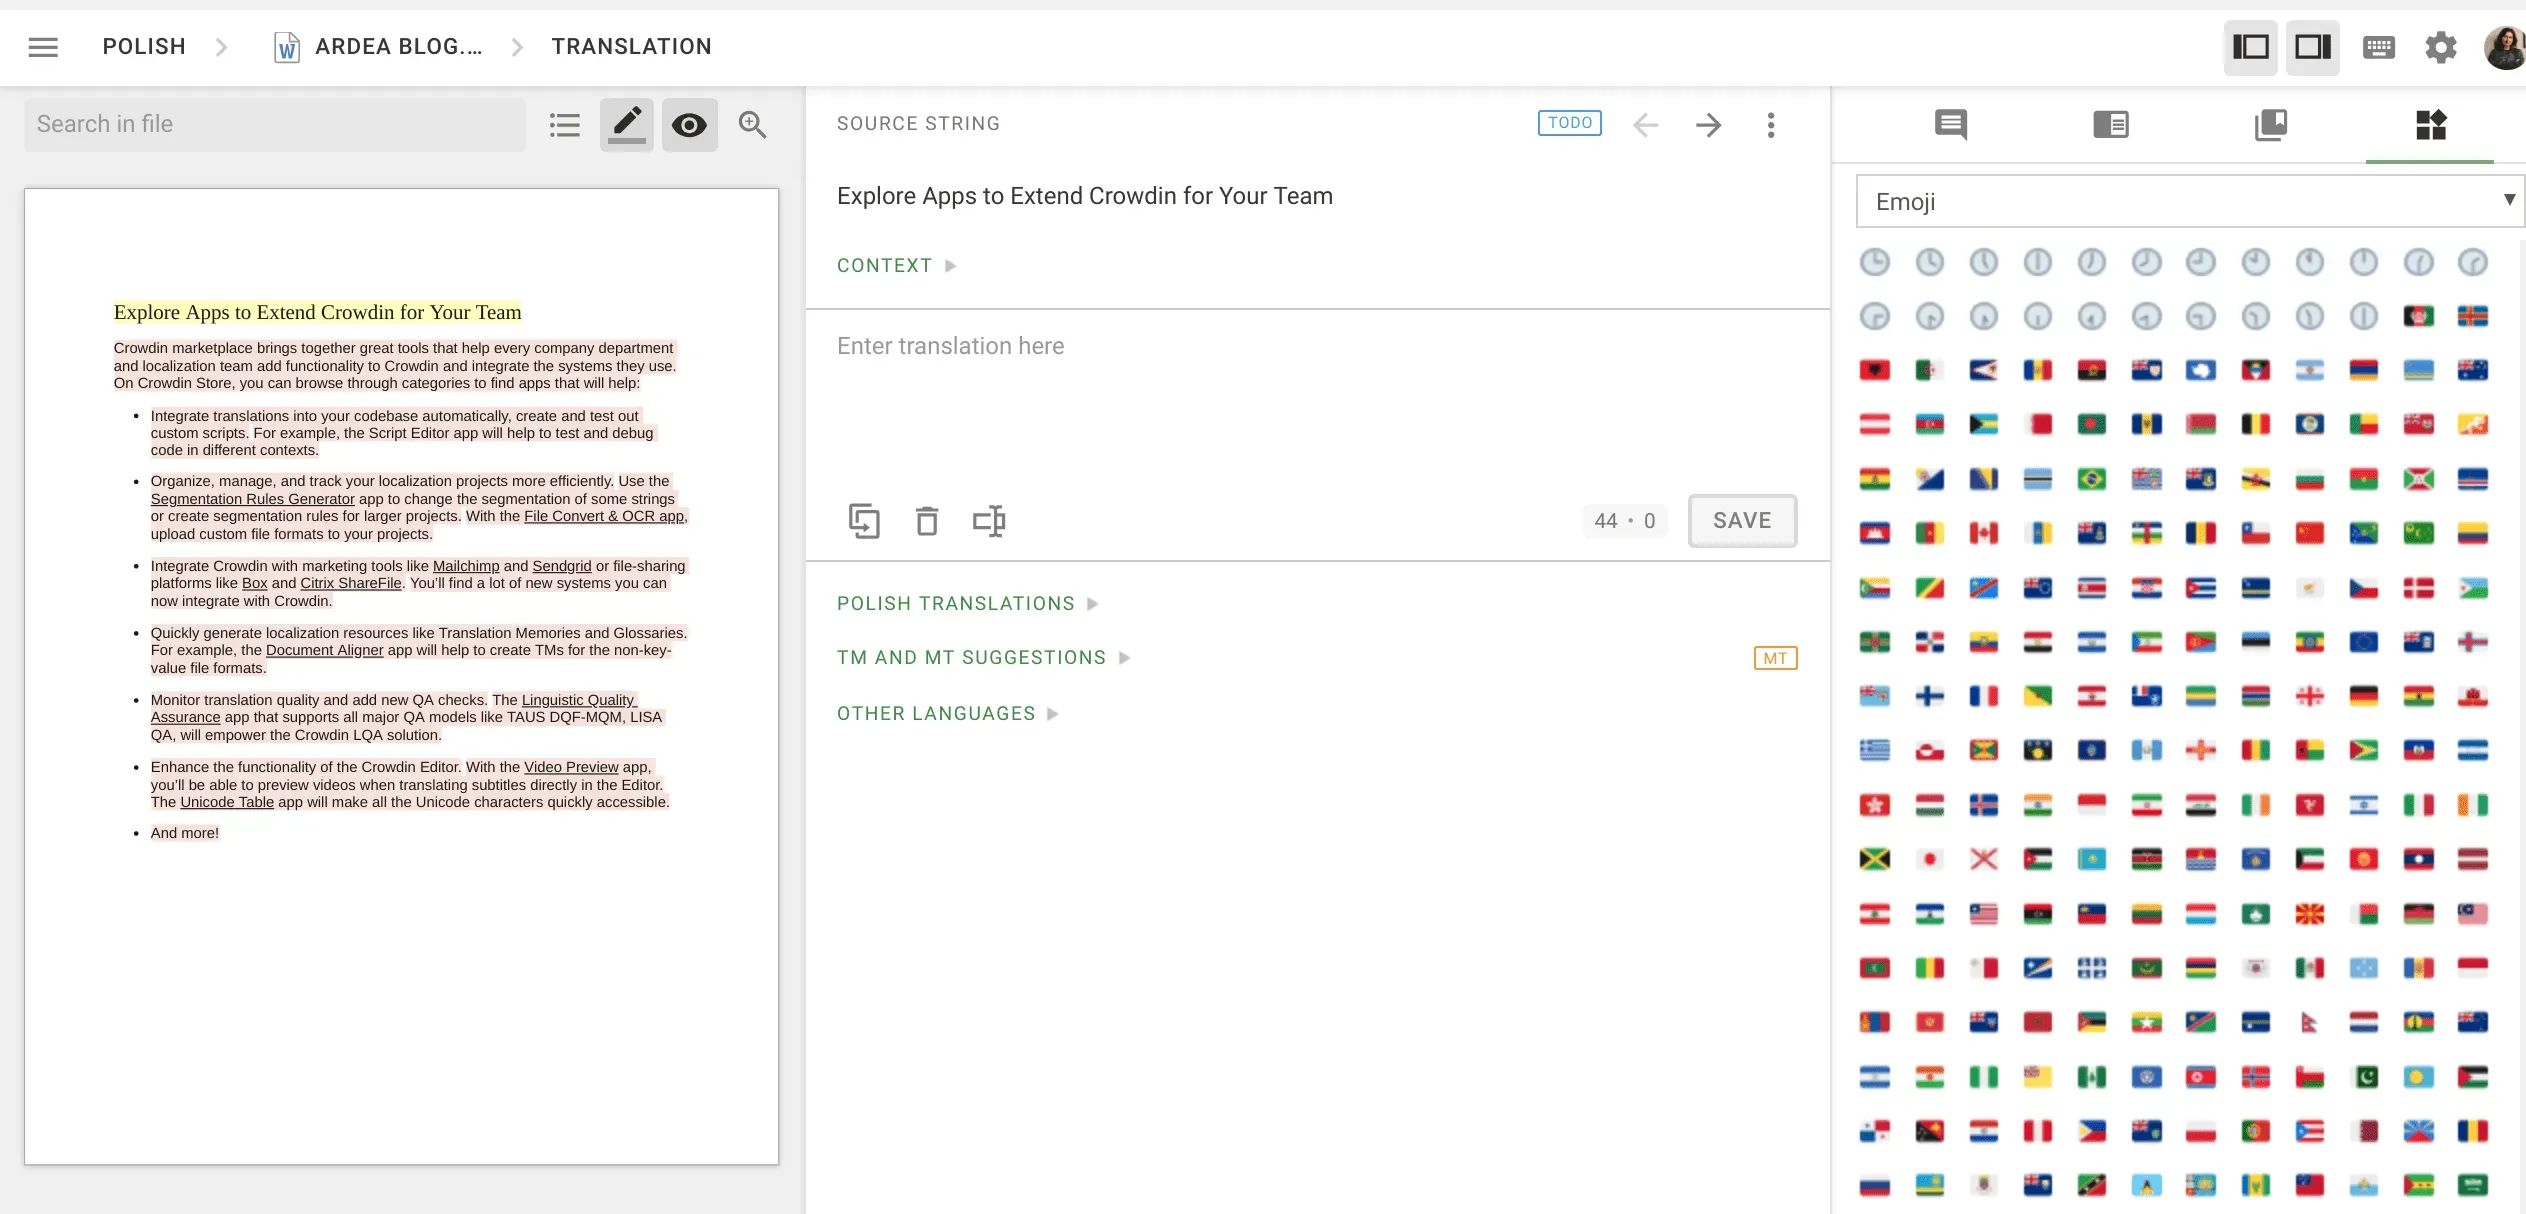Copy the source string into the translation
2526x1214 pixels.
tap(864, 520)
